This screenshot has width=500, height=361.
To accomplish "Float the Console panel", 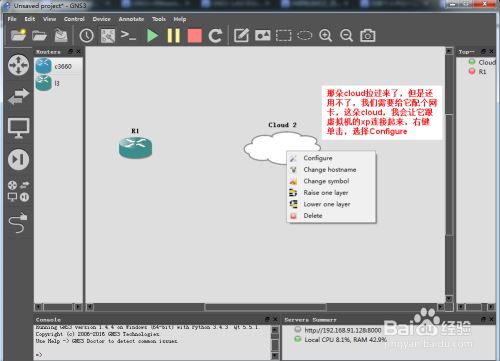I will click(x=267, y=319).
